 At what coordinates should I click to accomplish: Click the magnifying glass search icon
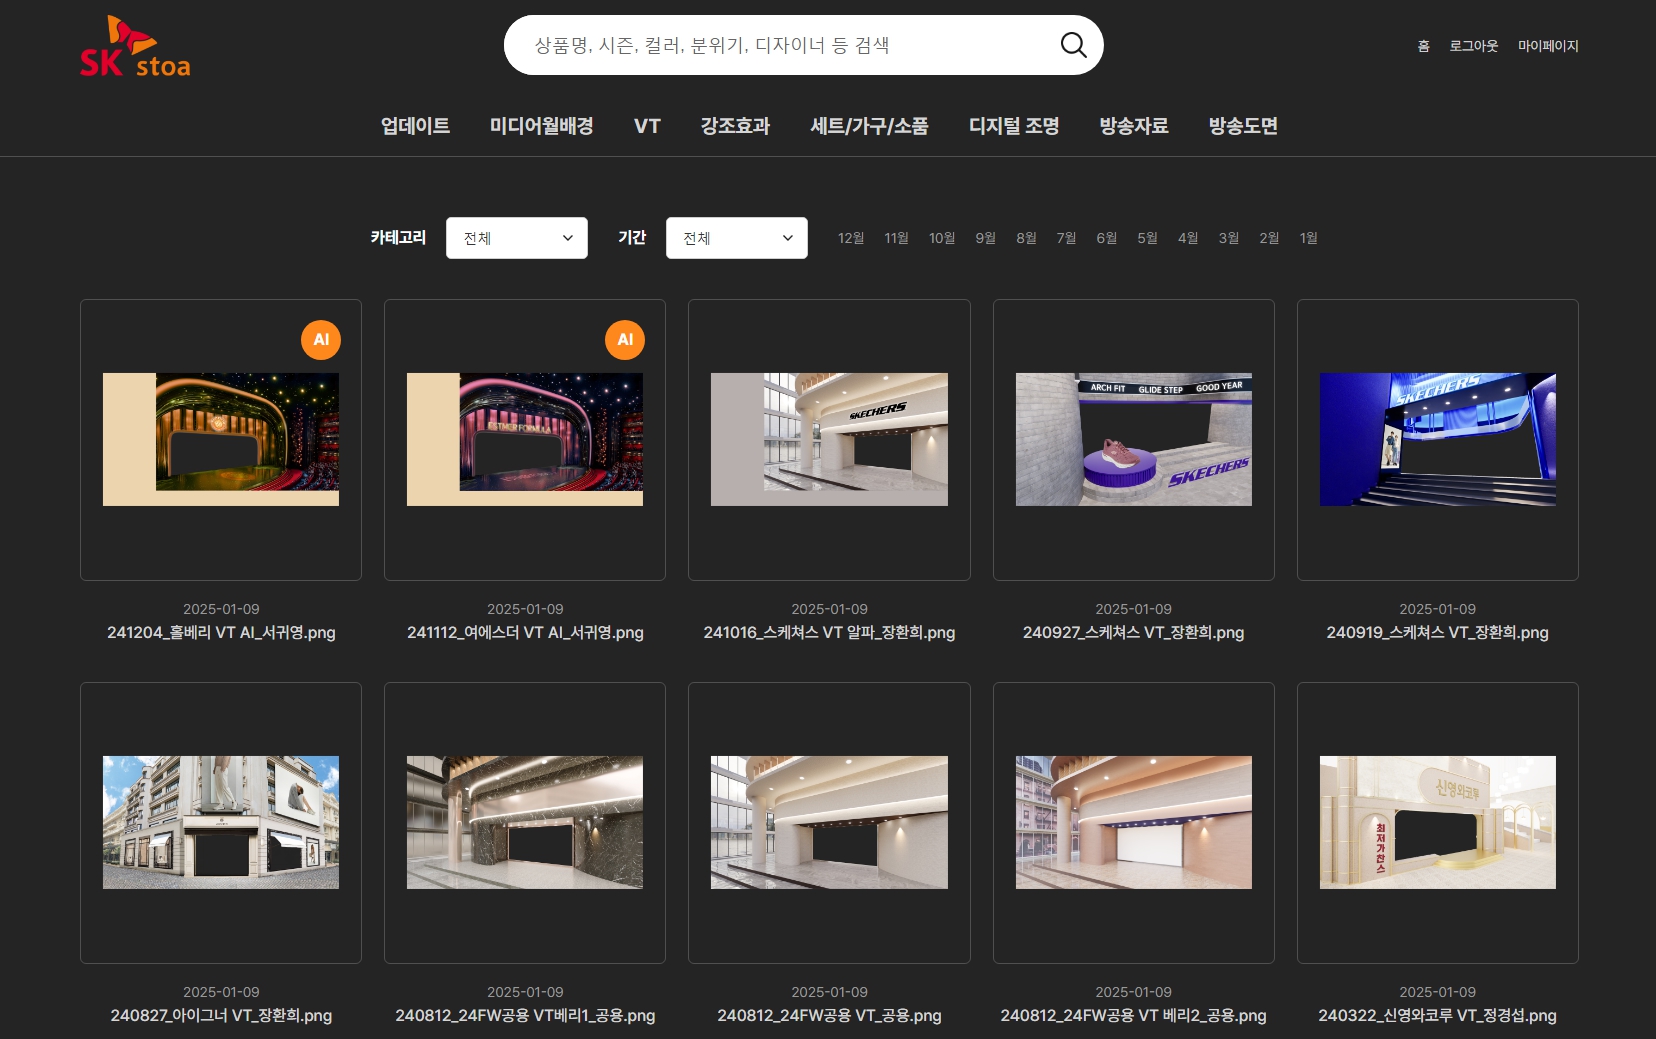(x=1073, y=45)
